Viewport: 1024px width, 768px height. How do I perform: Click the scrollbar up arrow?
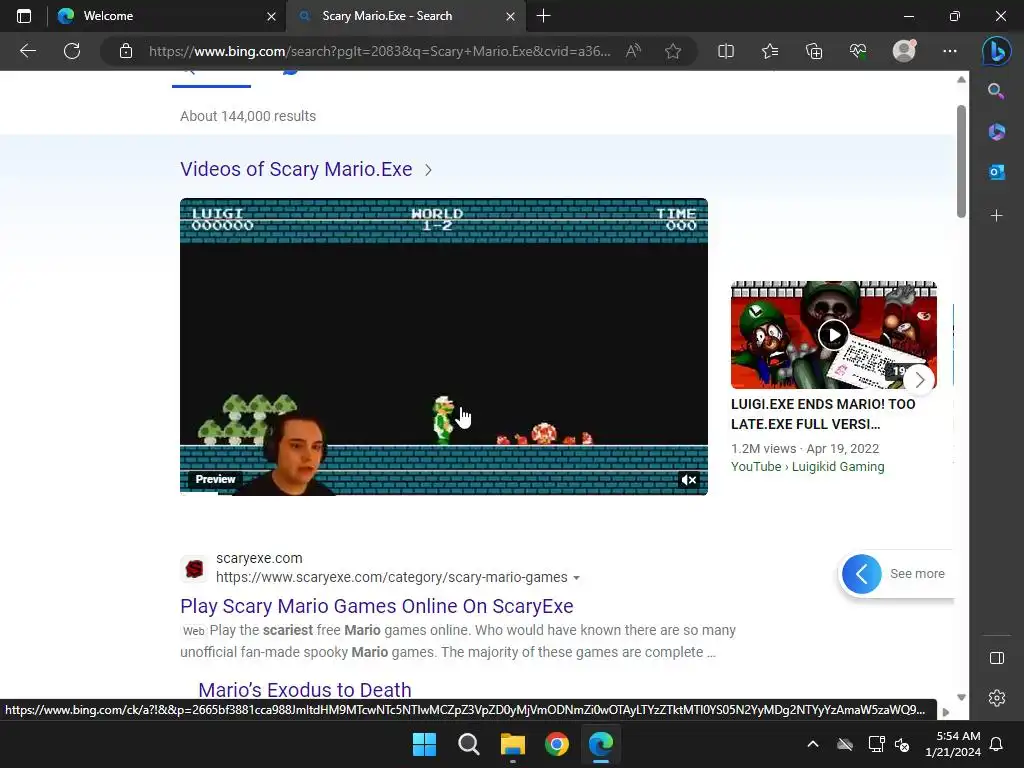(961, 80)
